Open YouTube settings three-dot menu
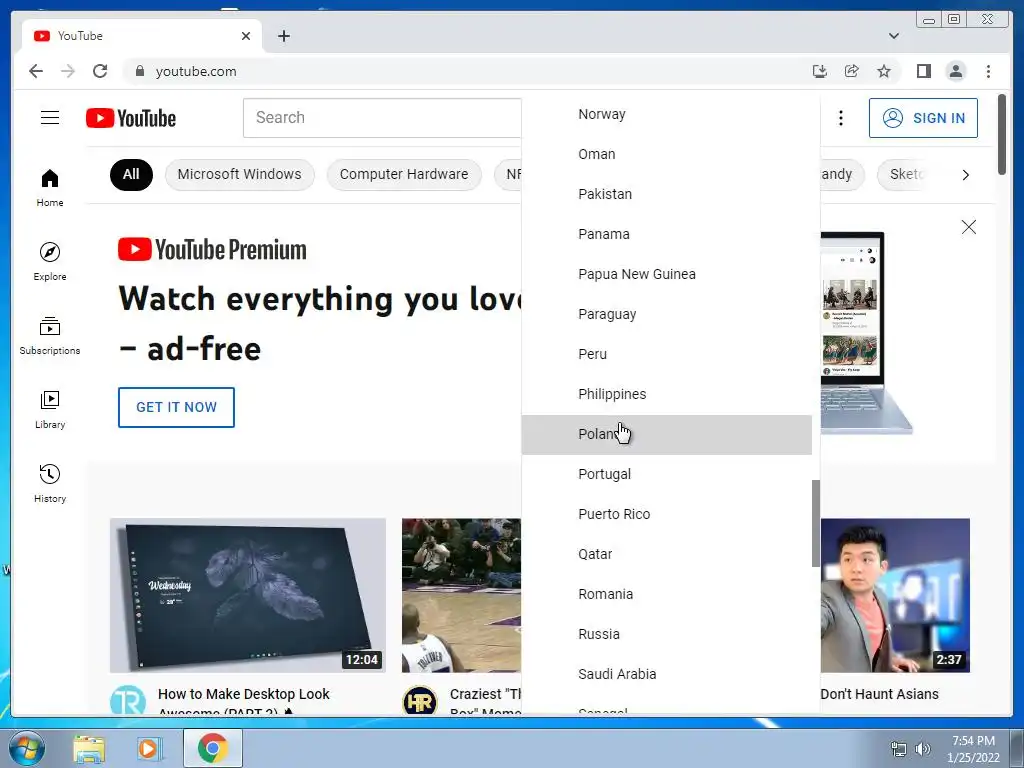The image size is (1024, 768). (x=840, y=118)
